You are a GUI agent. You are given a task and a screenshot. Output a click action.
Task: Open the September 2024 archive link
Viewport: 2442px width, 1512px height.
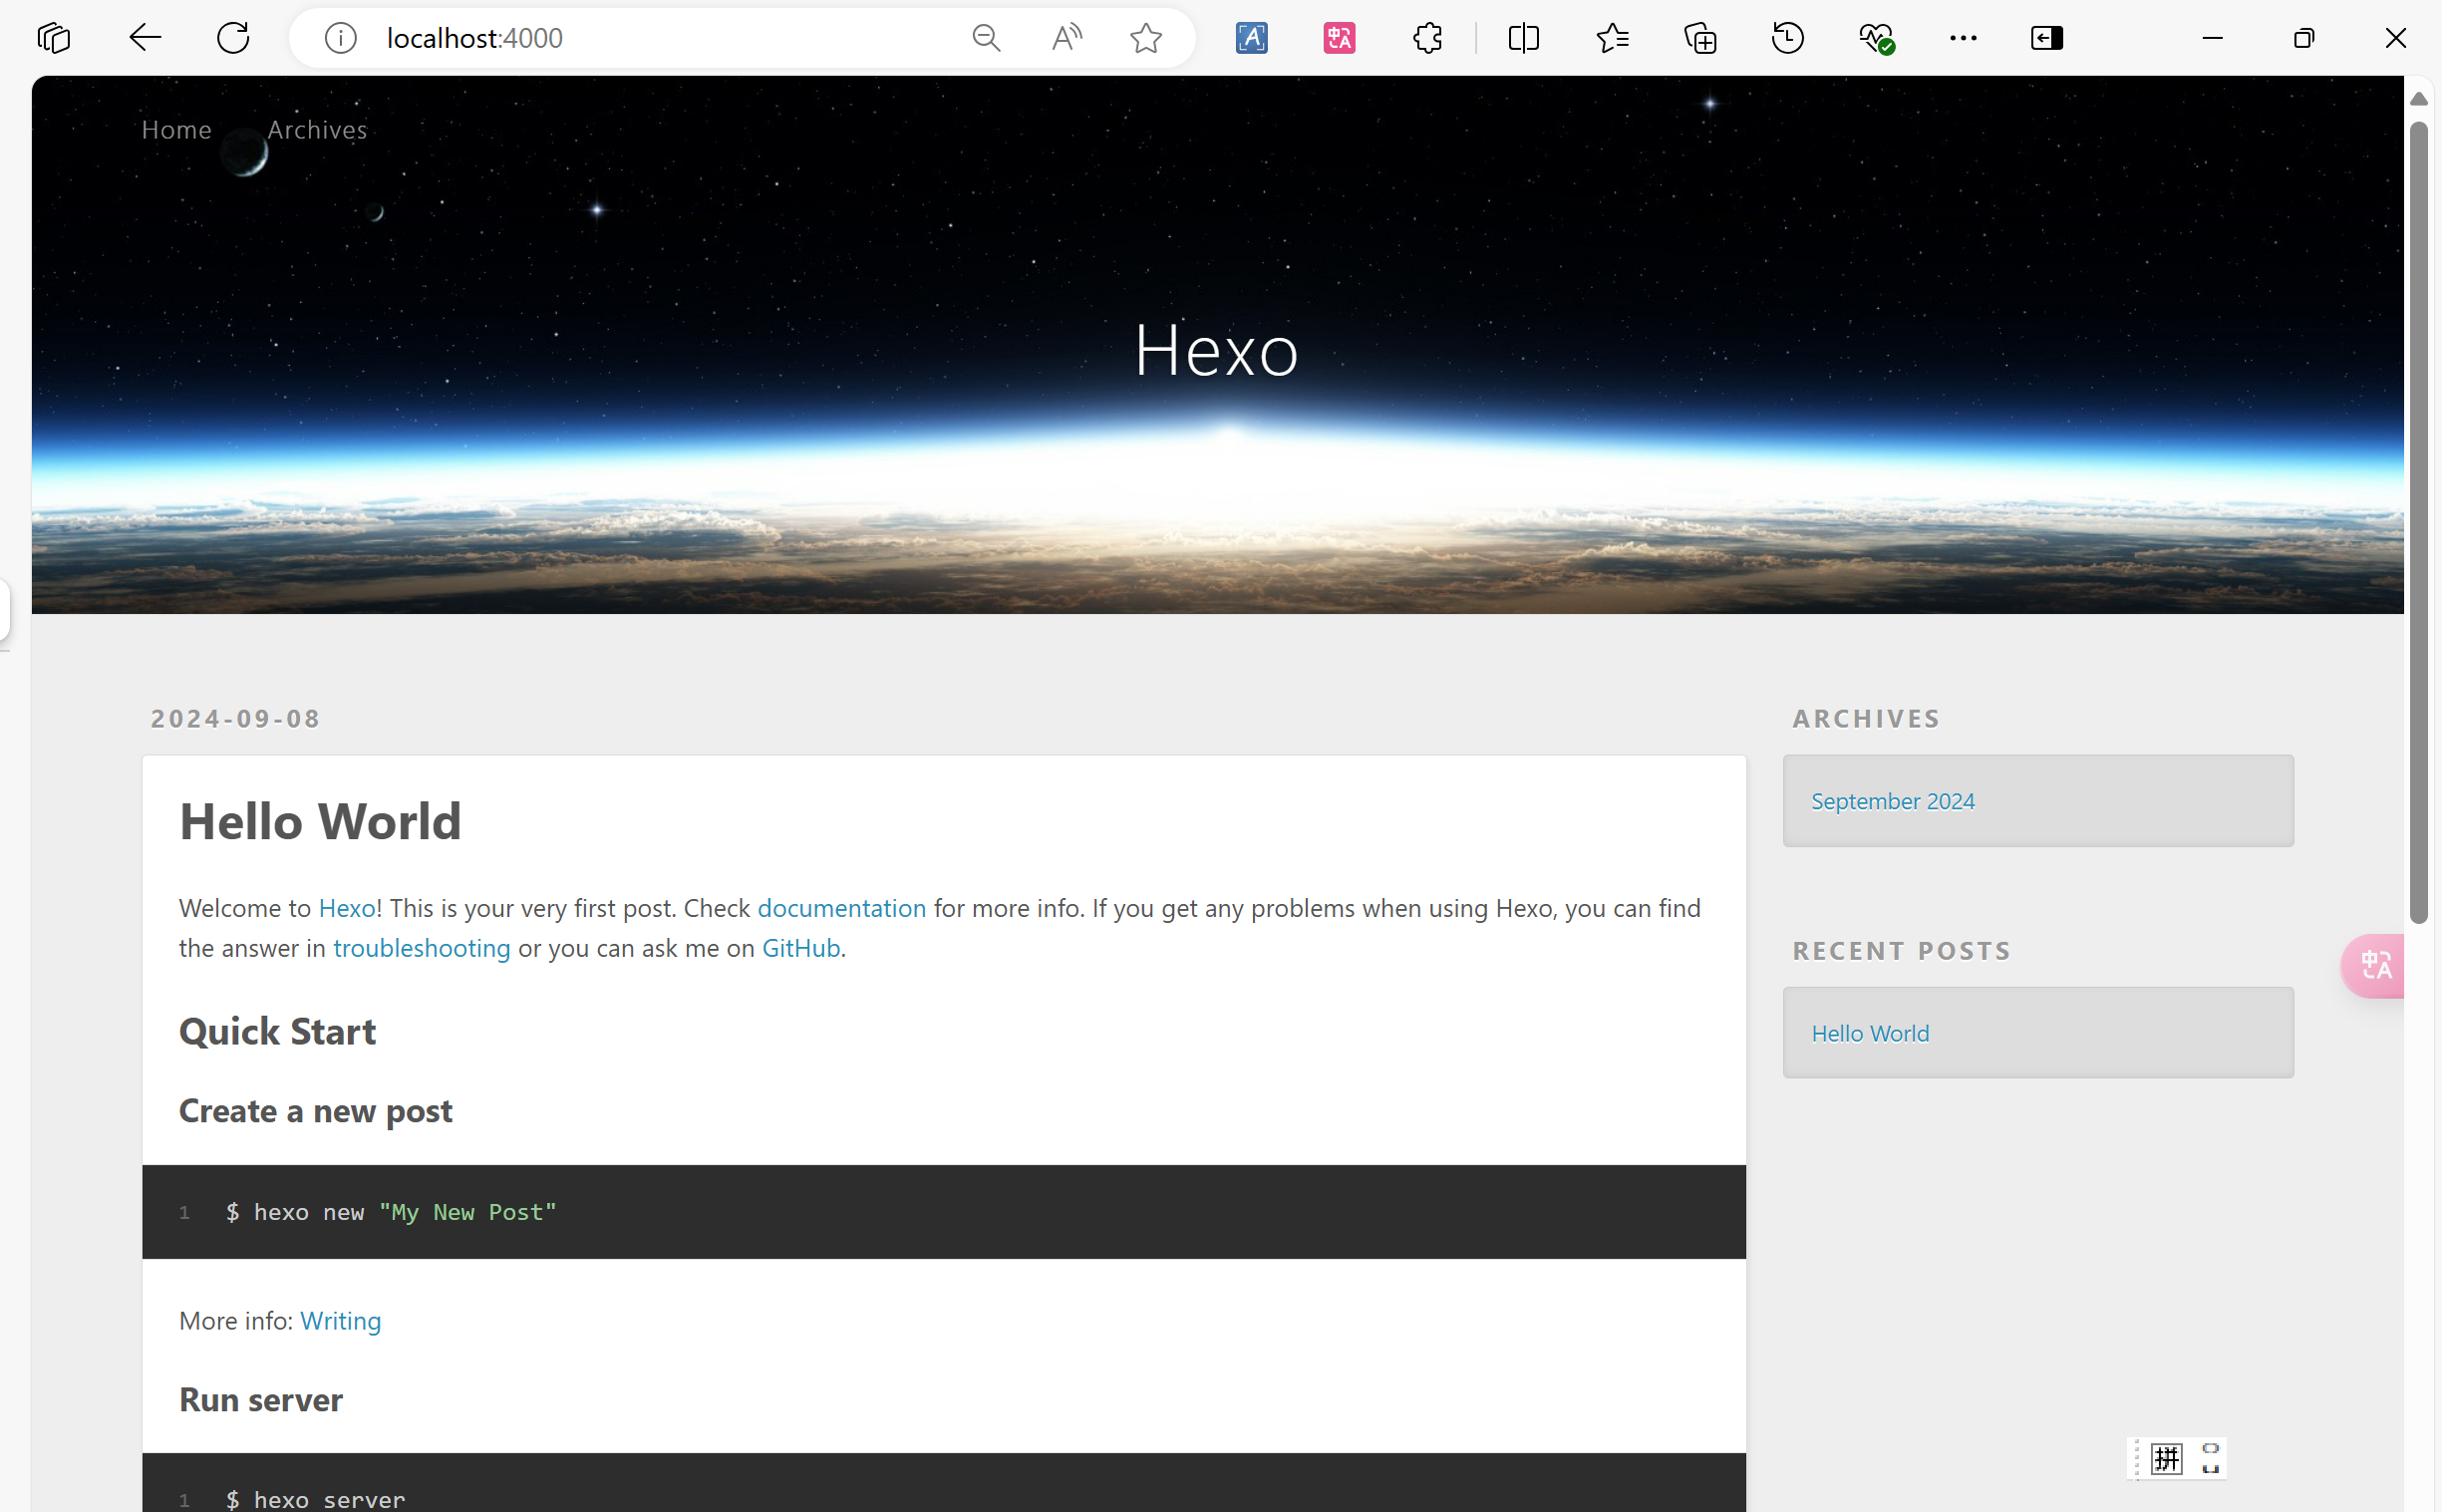[x=1892, y=801]
